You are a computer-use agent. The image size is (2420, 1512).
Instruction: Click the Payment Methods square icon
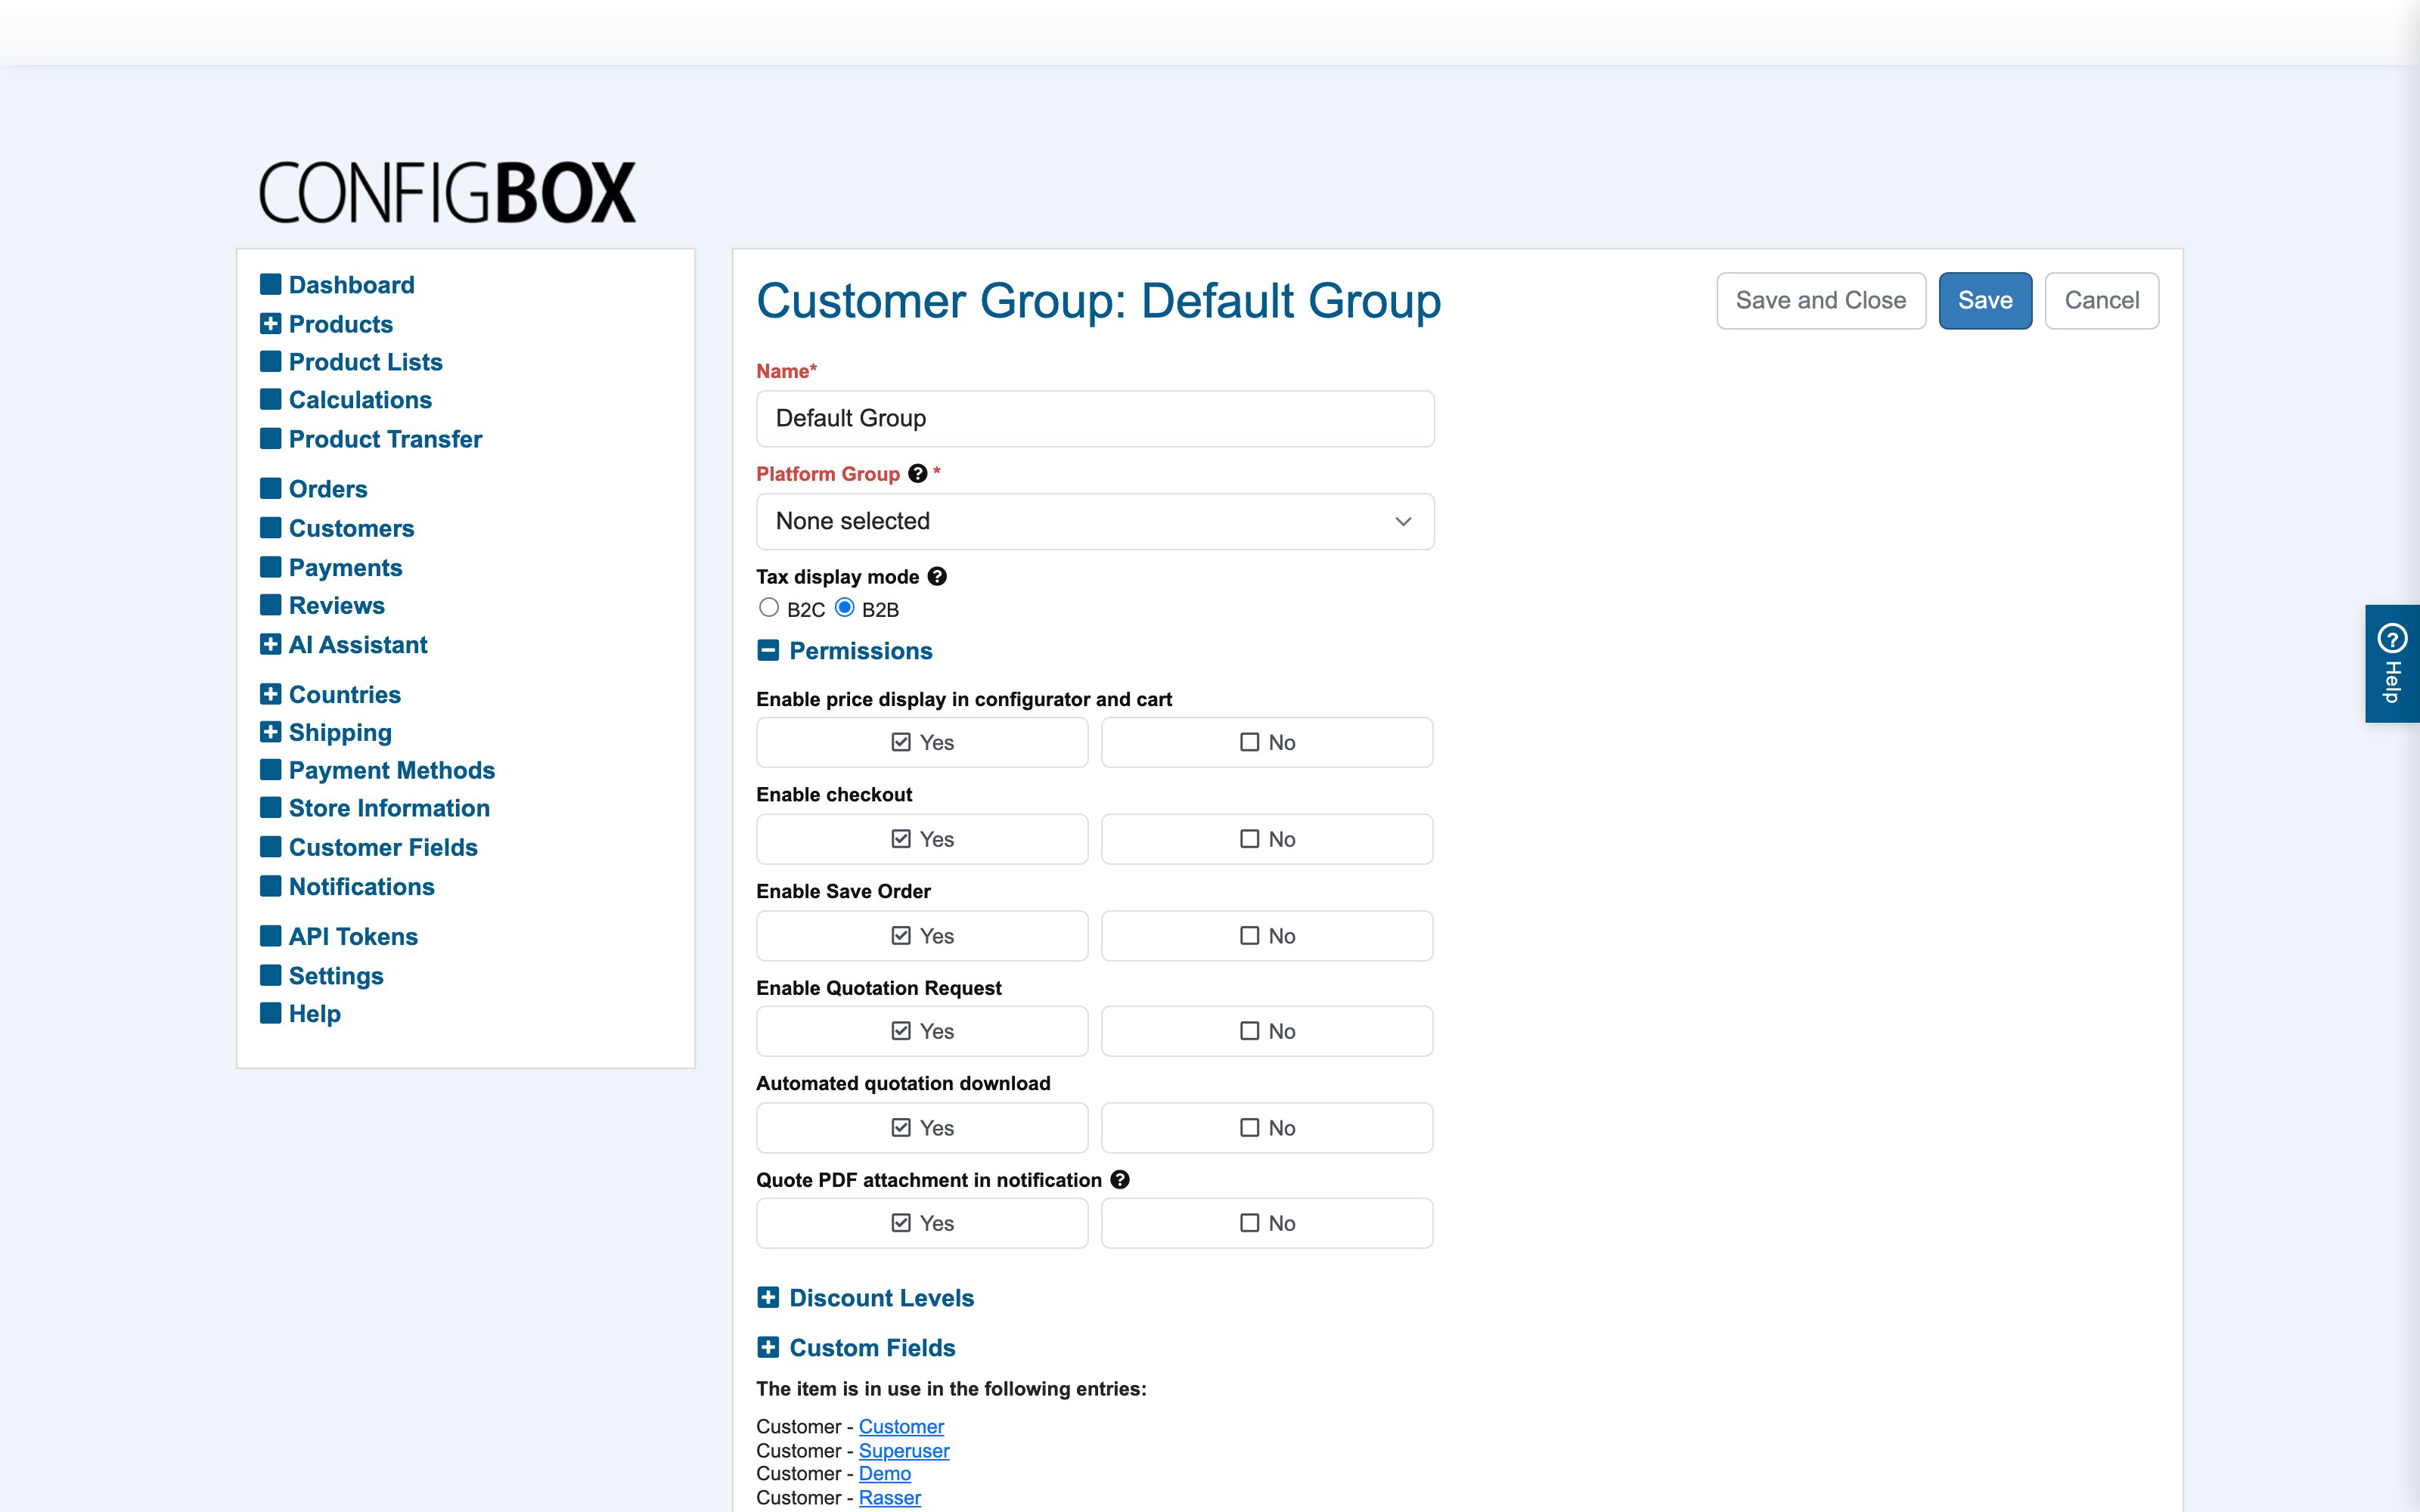coord(270,769)
